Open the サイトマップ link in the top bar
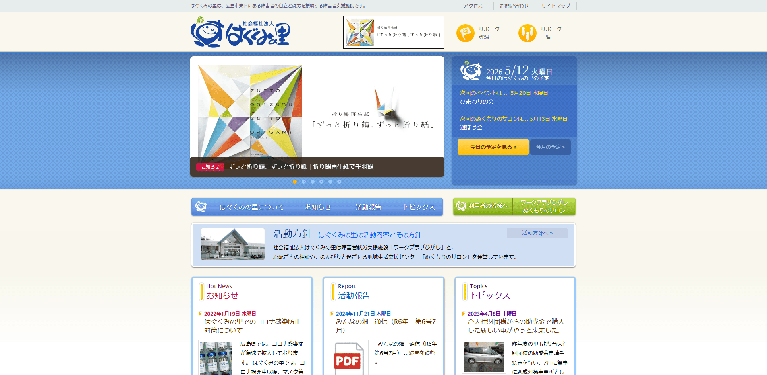The height and width of the screenshot is (375, 767). [556, 6]
